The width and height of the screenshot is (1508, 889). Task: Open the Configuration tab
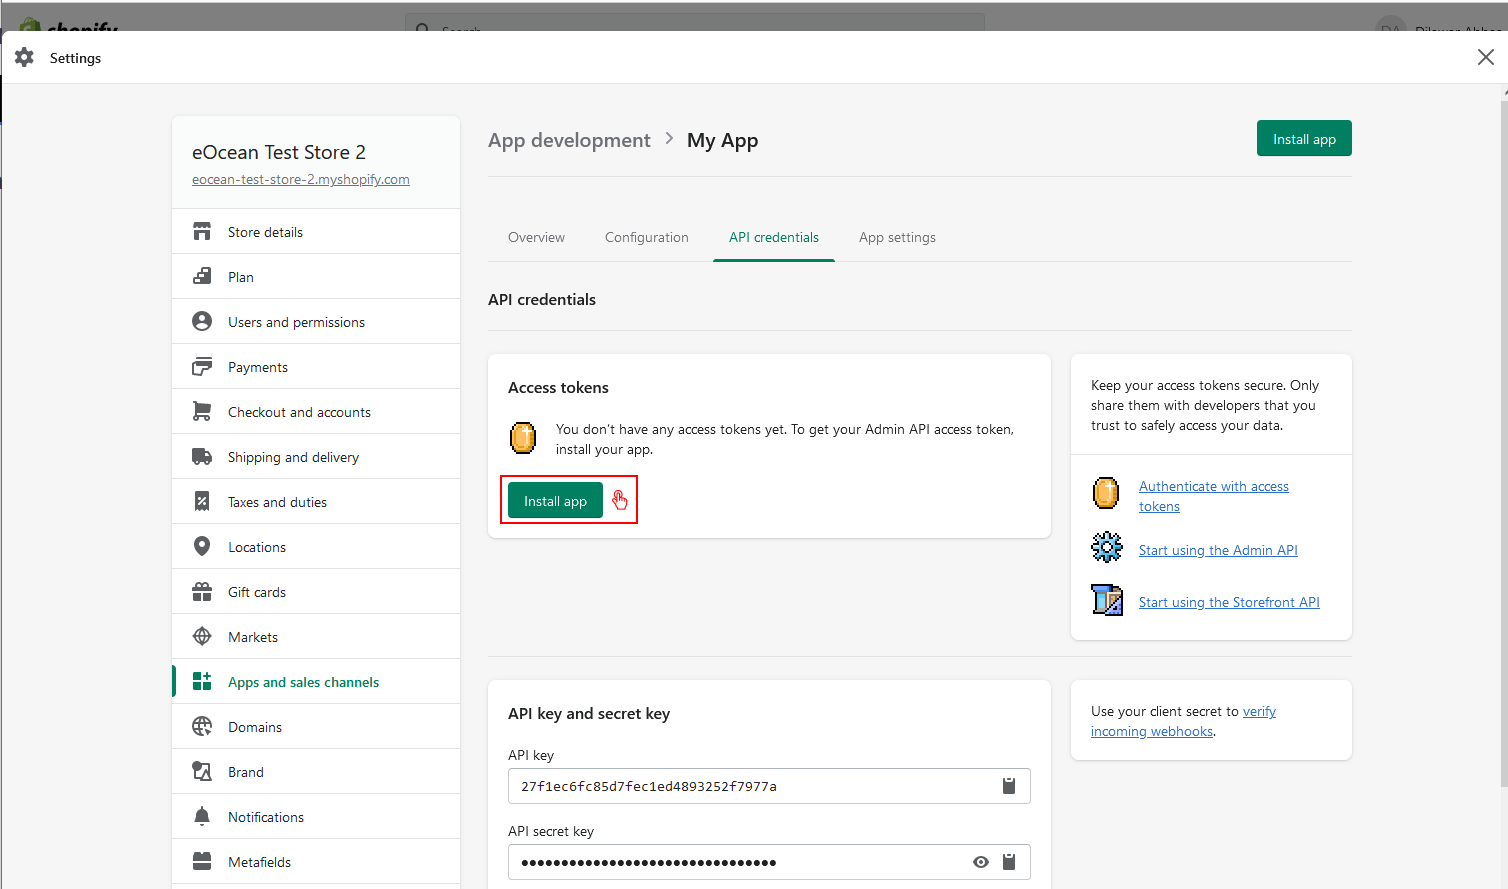pyautogui.click(x=646, y=238)
